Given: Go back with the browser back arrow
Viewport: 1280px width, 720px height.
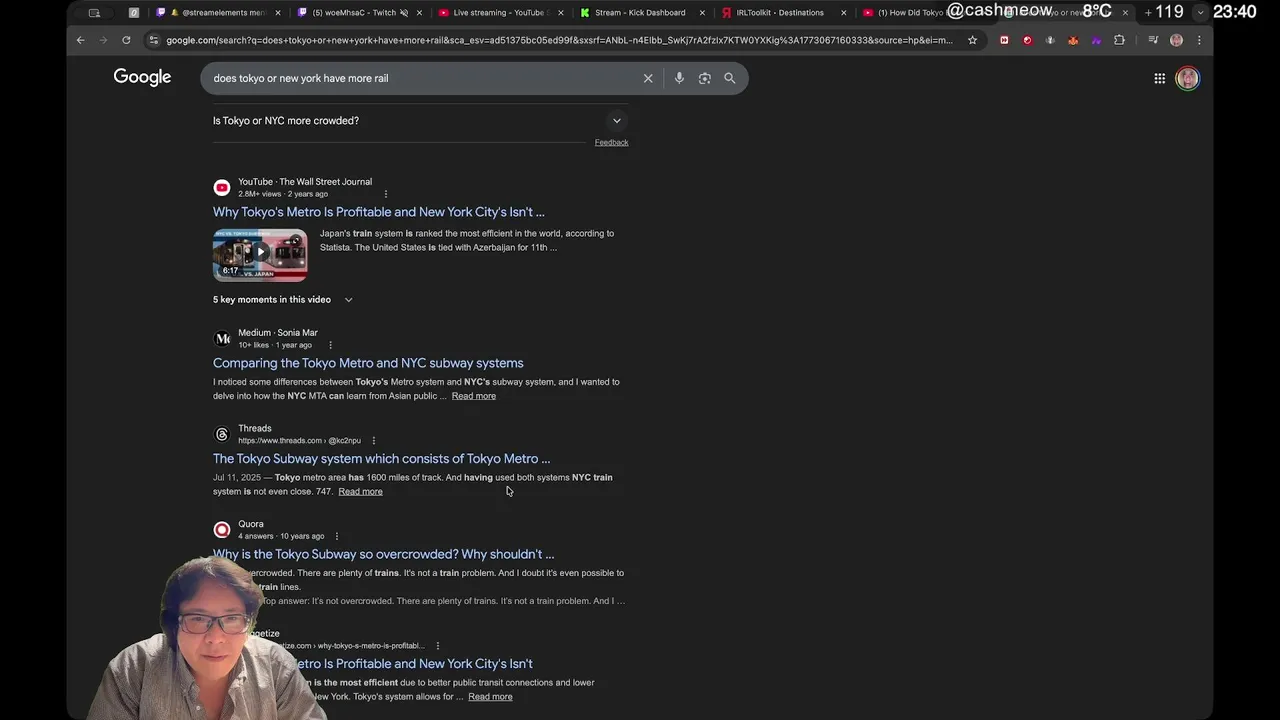Looking at the screenshot, I should 81,40.
